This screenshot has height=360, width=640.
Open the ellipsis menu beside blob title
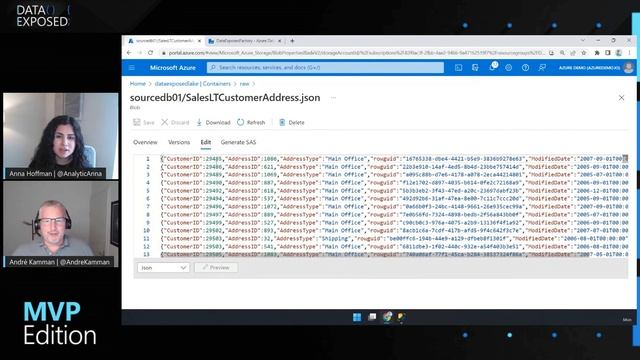pos(333,98)
